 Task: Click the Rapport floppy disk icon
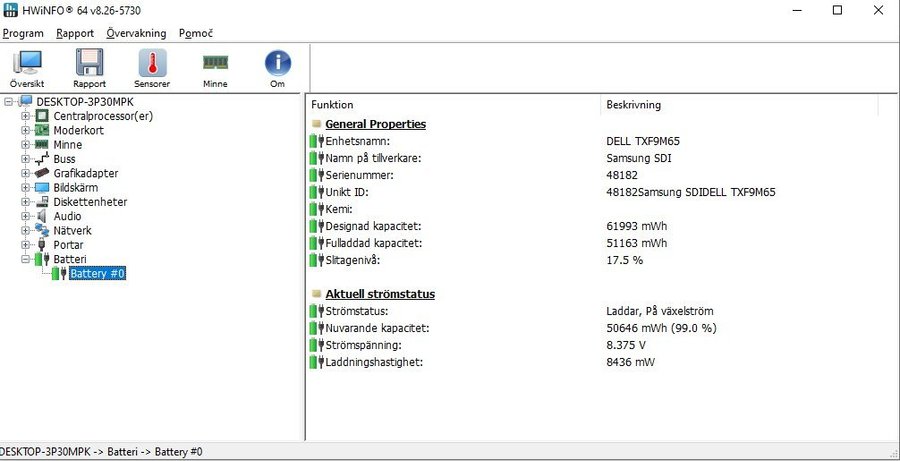click(89, 63)
